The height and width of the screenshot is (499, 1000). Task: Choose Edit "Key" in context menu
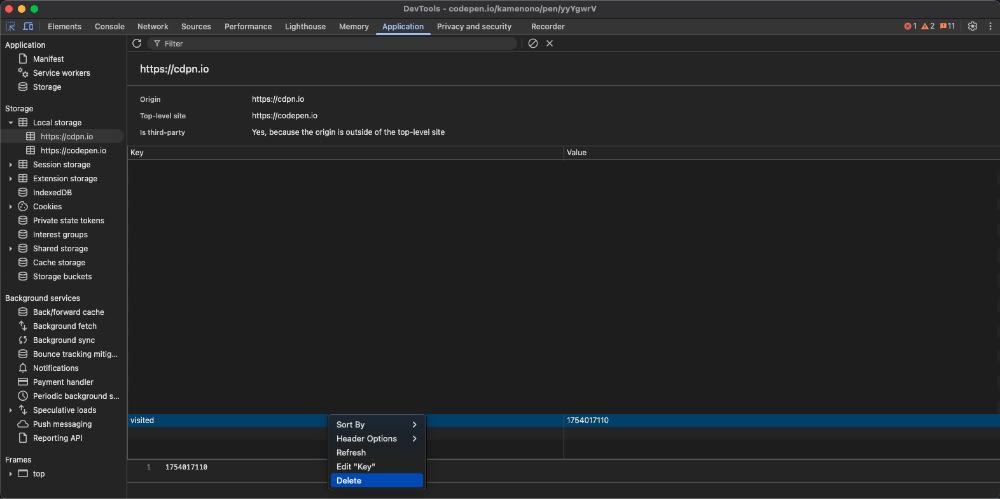point(377,467)
